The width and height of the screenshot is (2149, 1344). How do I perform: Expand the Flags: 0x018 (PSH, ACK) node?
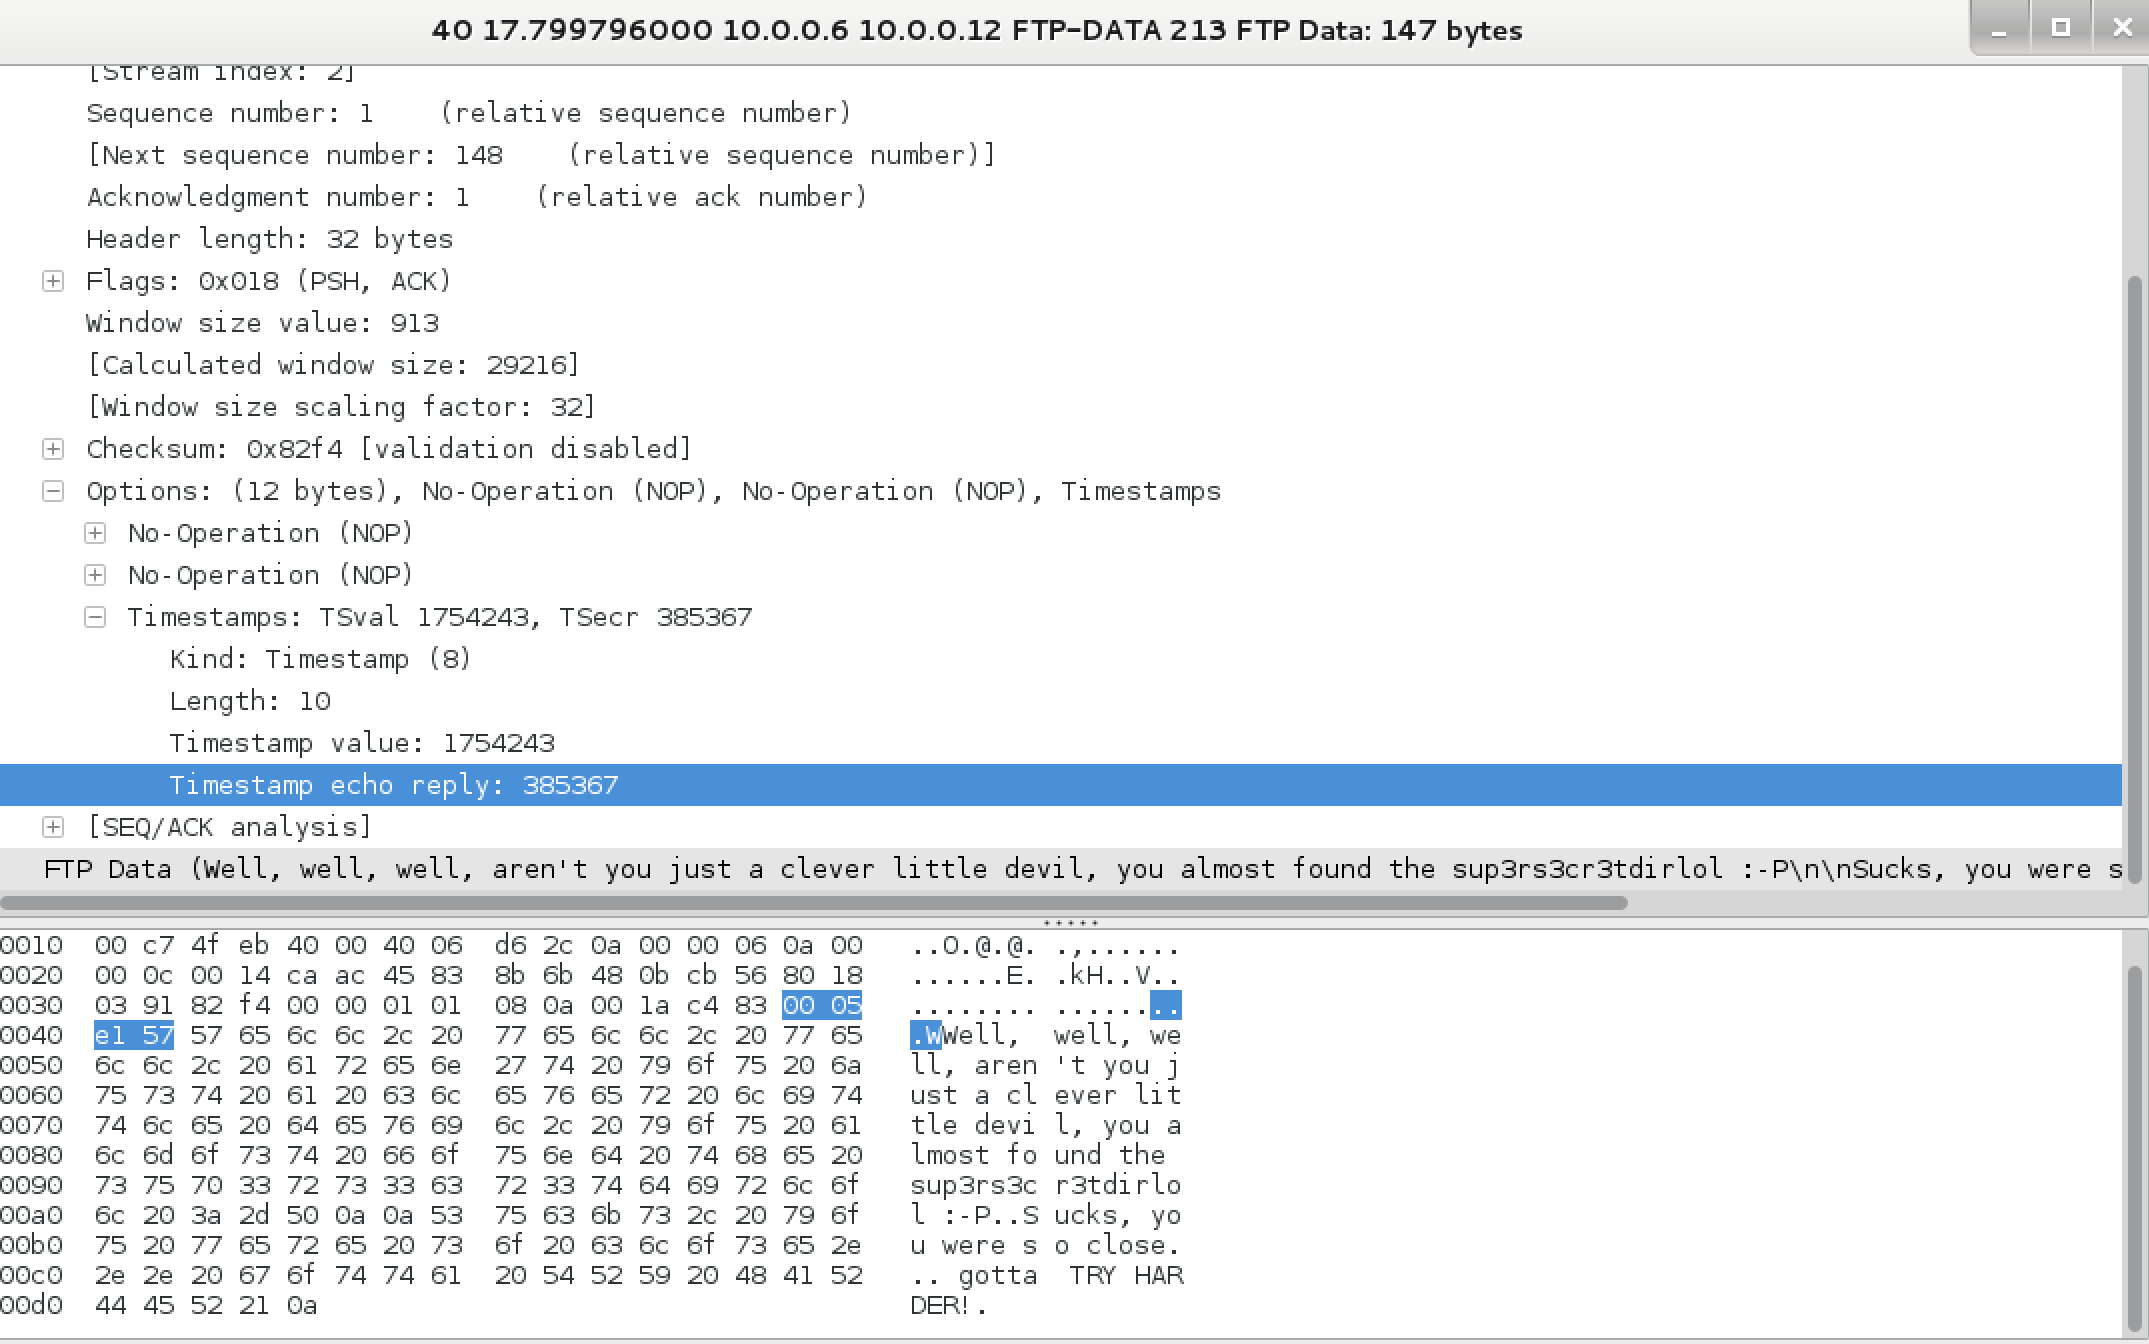[53, 281]
